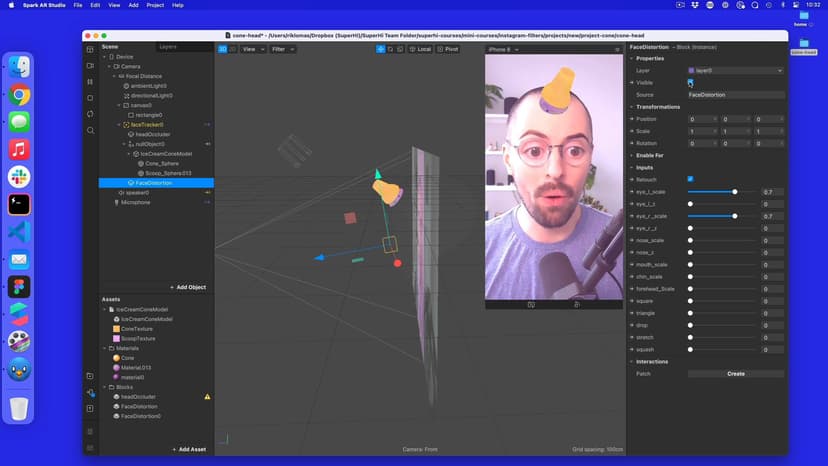Collapse the Blocks folder in Assets

pos(105,387)
